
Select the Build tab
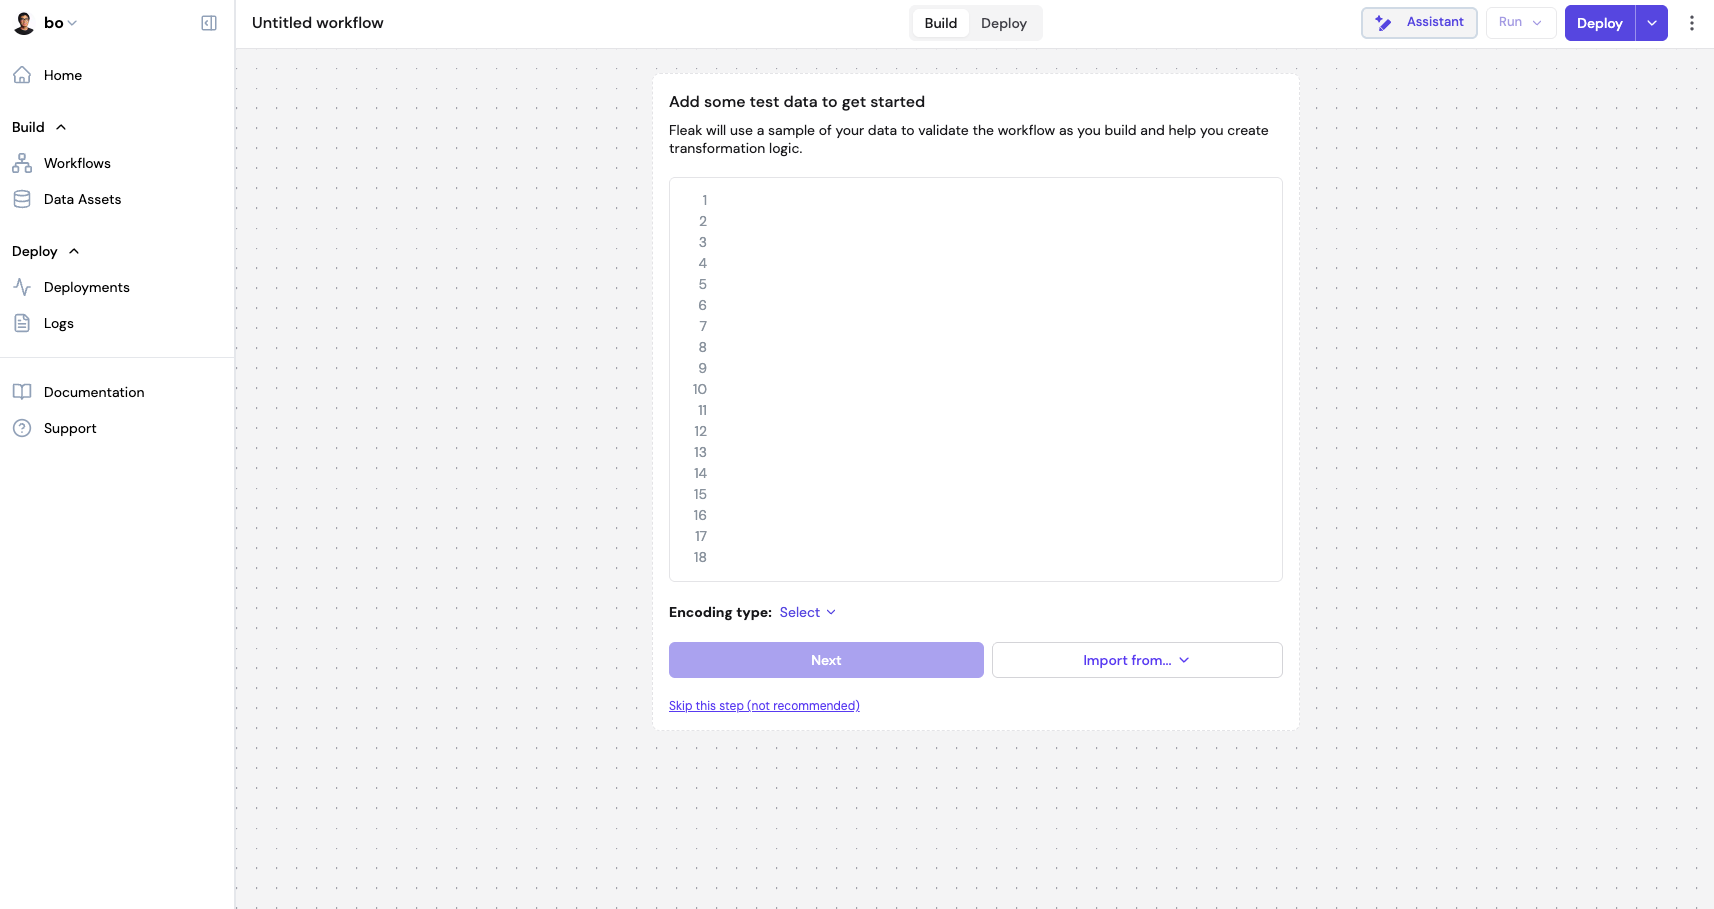tap(939, 22)
